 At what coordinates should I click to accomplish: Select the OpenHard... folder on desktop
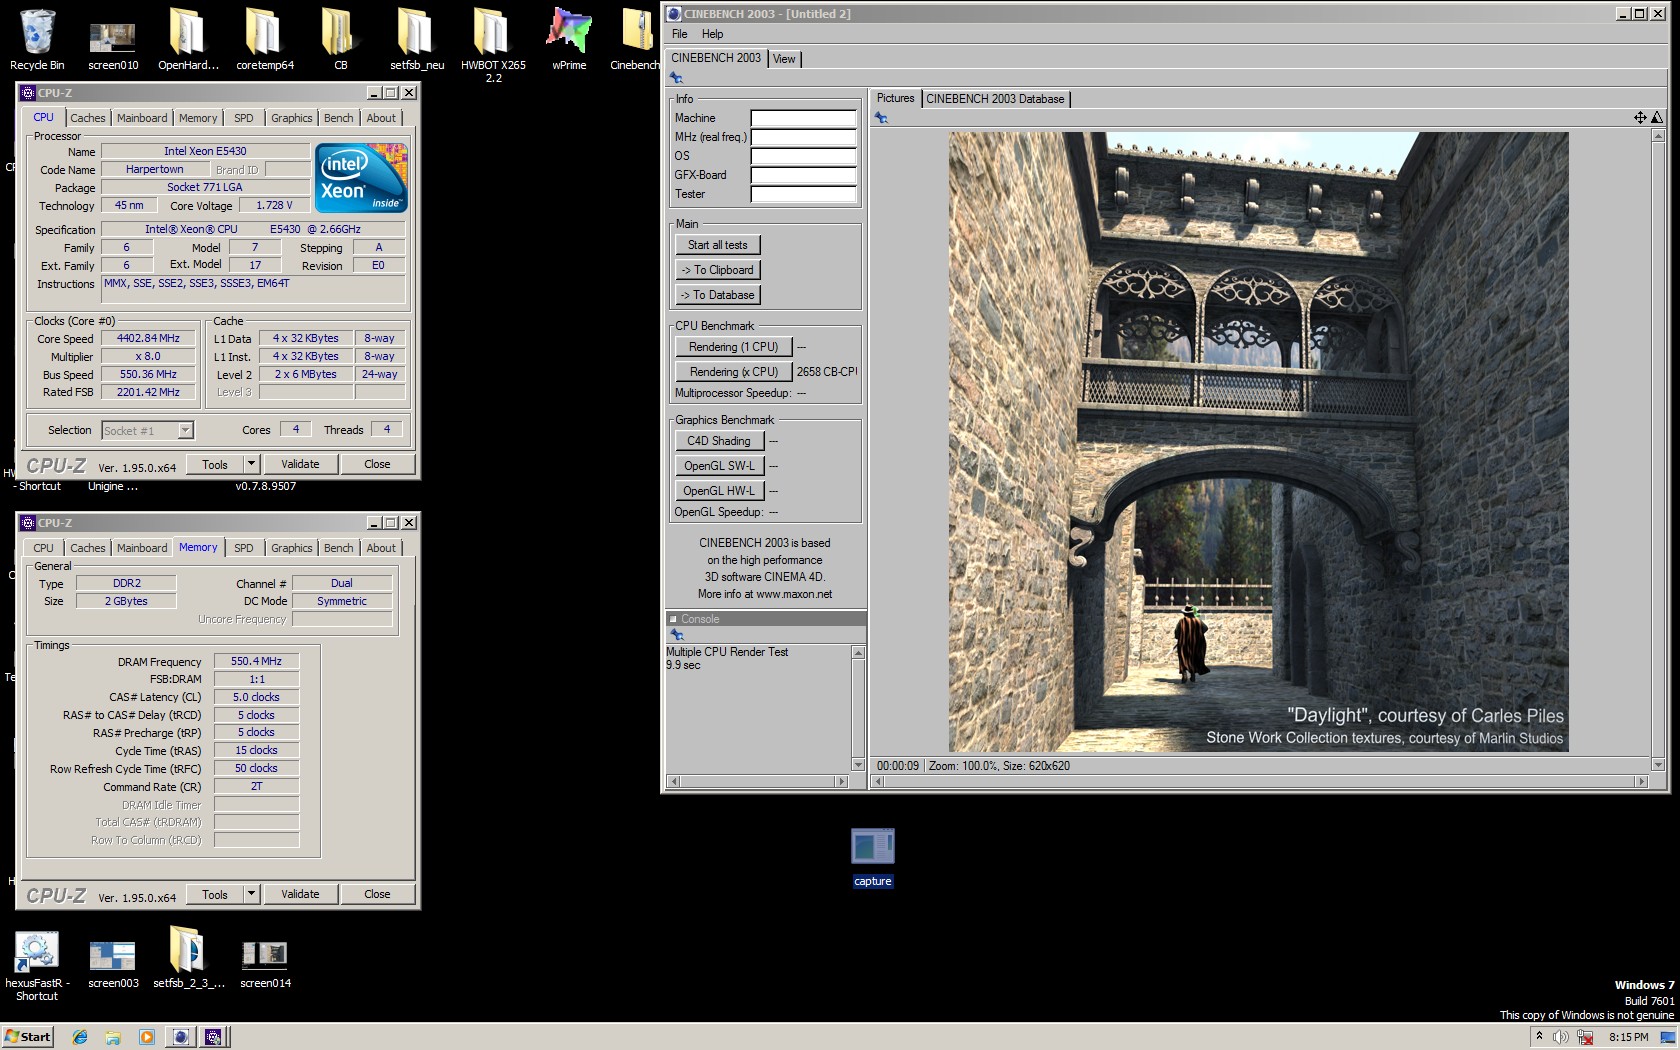(187, 40)
